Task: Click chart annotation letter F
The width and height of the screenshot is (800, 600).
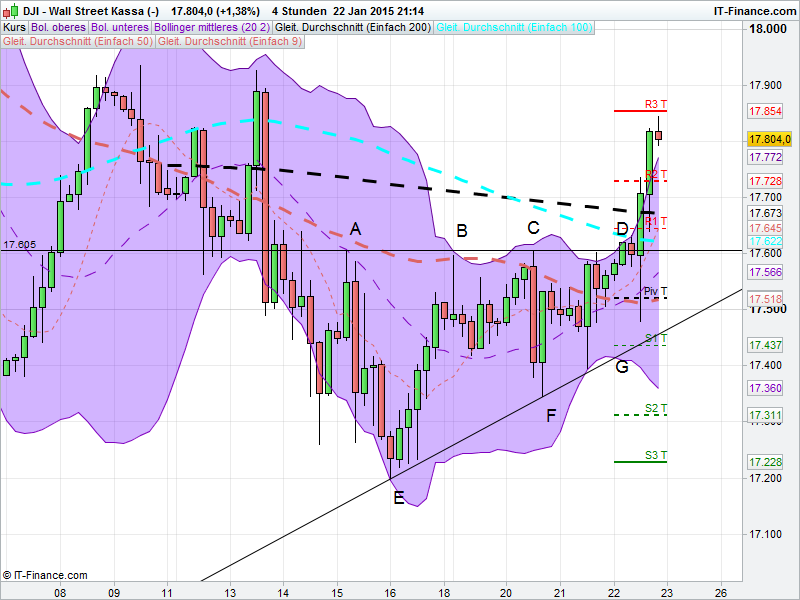Action: tap(551, 416)
